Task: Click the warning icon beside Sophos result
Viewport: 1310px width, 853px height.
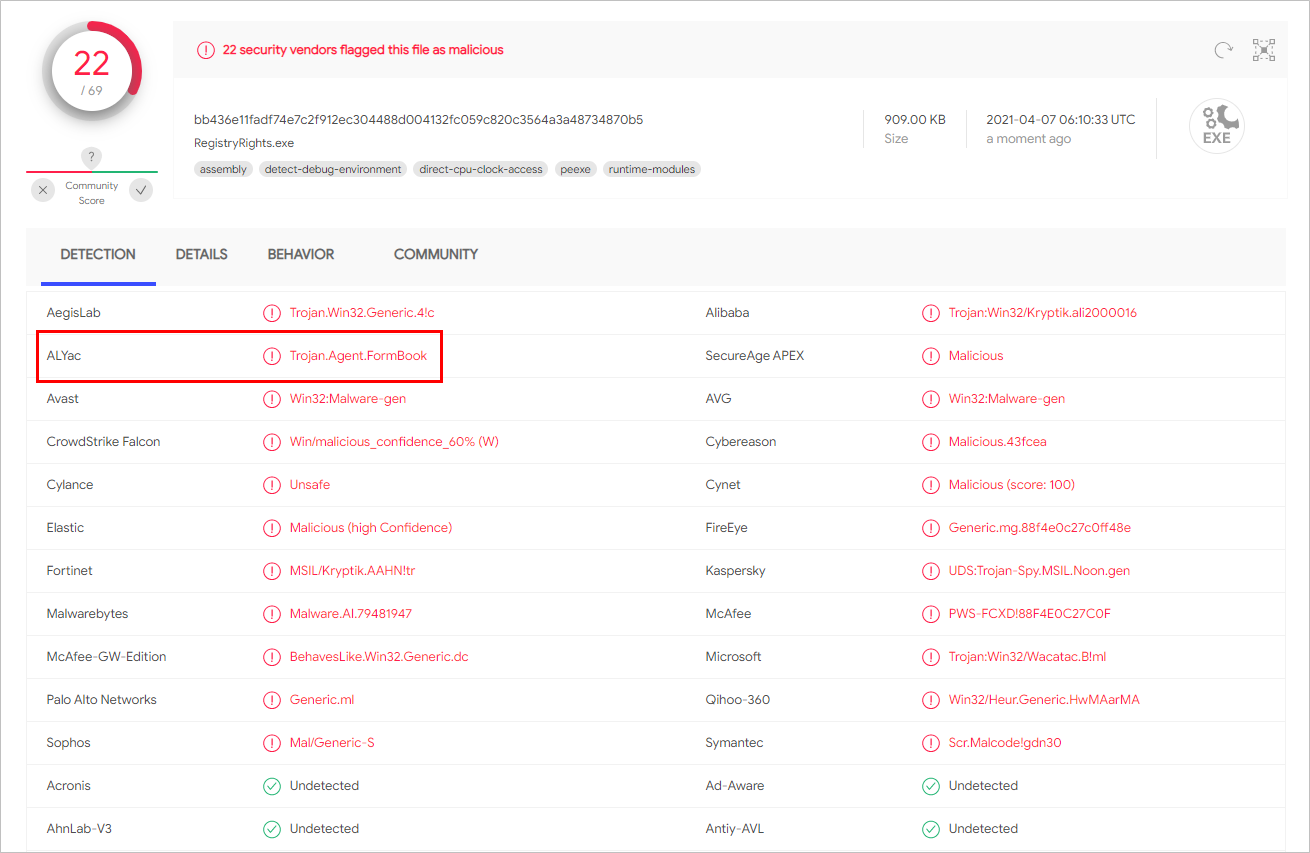Action: pos(272,743)
